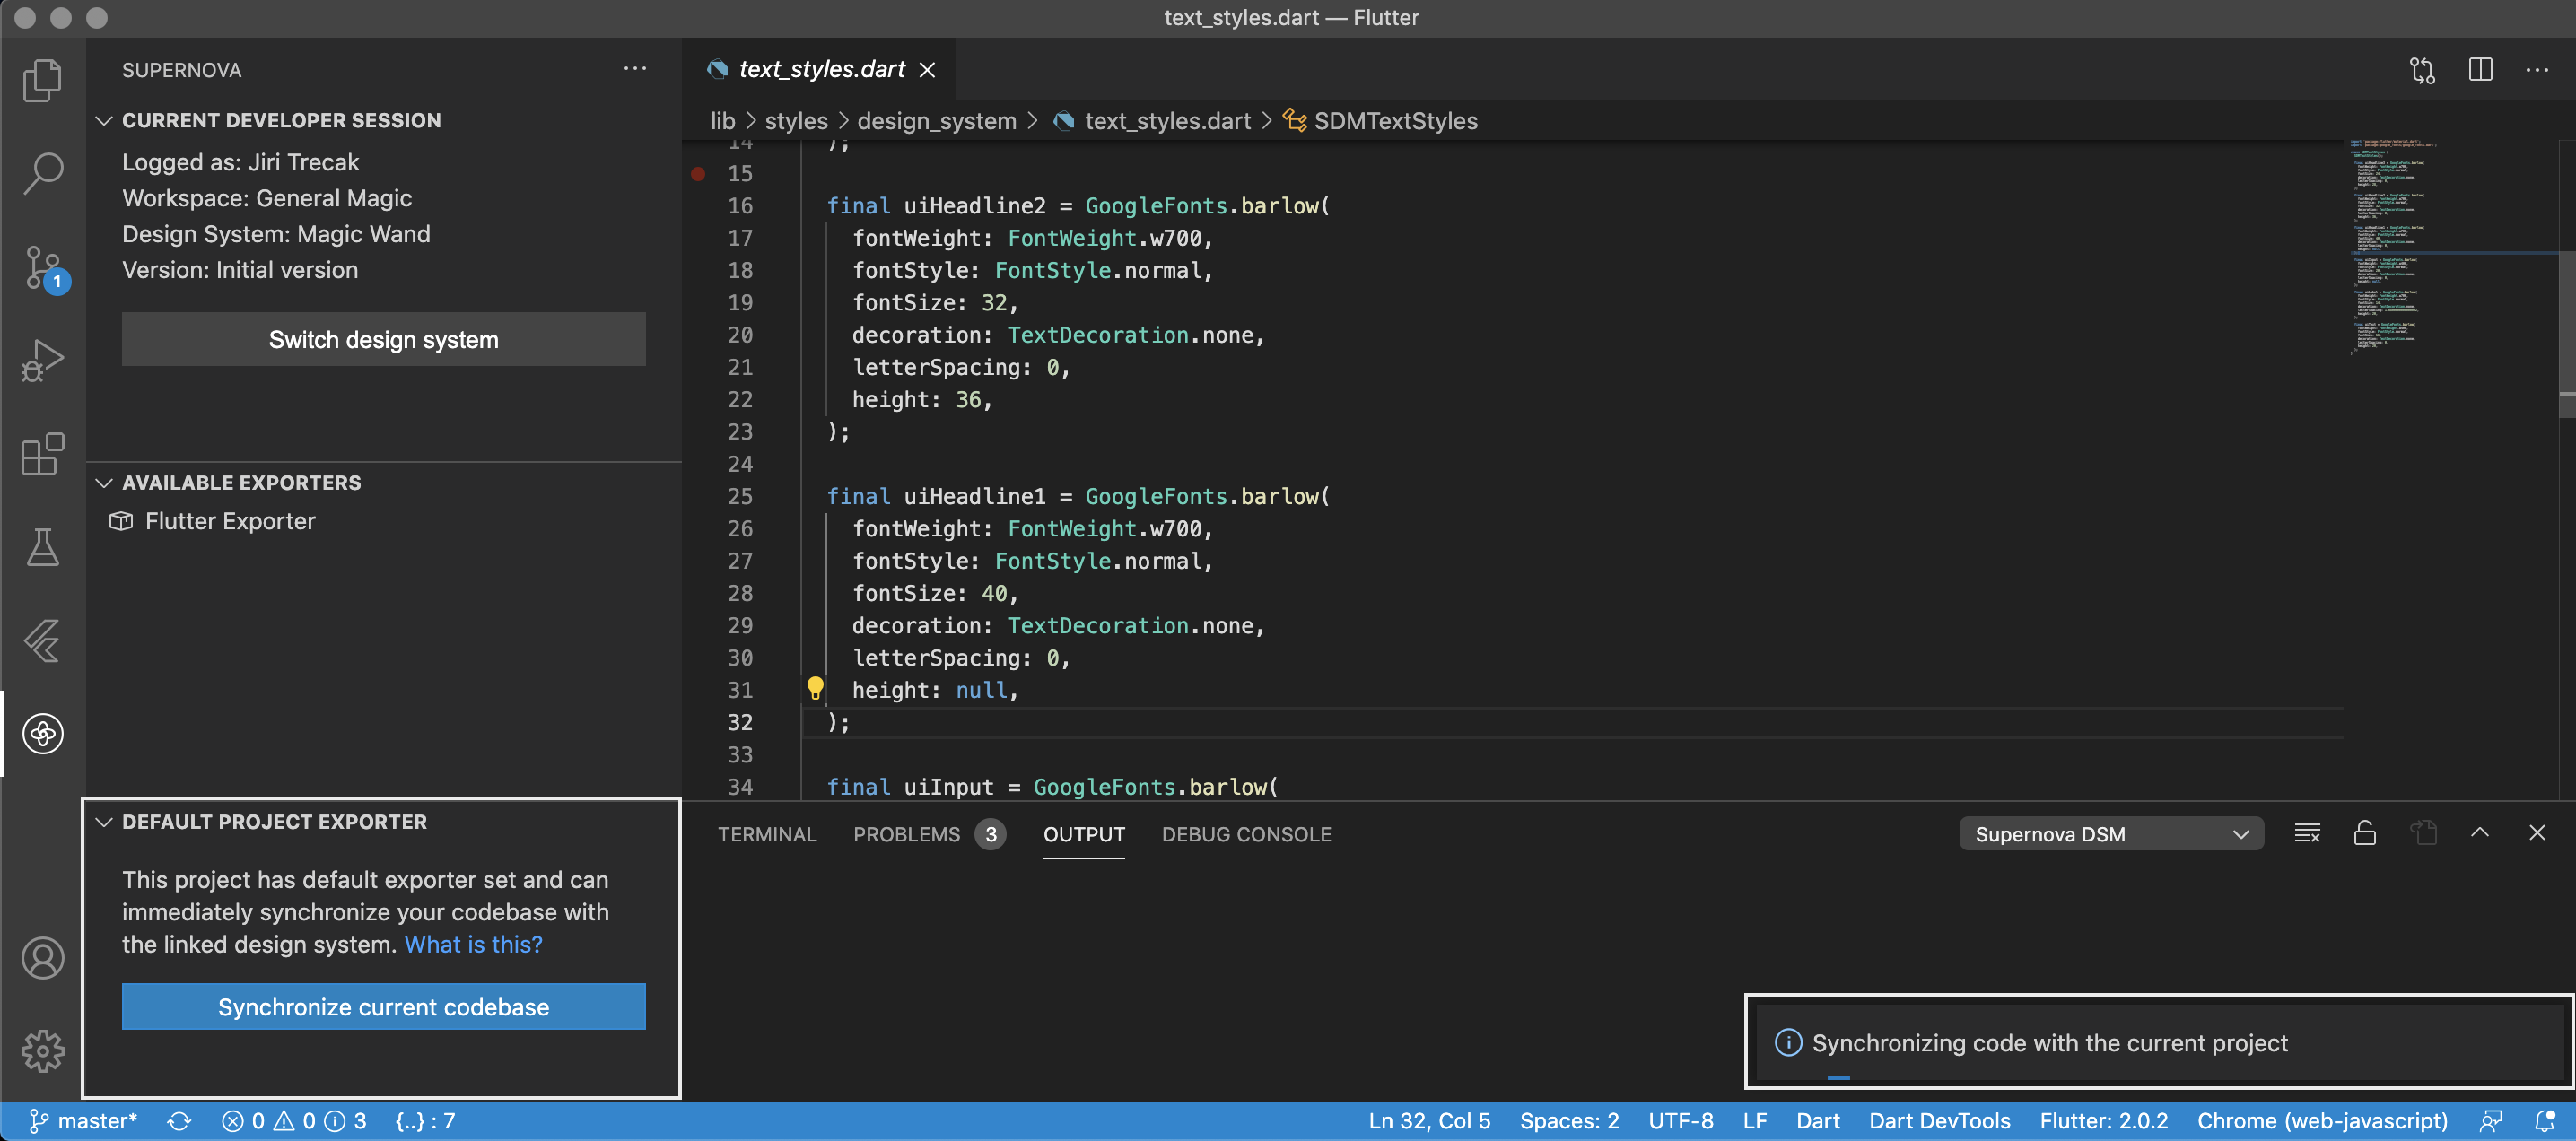Change indentation via Spaces: 2

click(x=1569, y=1121)
